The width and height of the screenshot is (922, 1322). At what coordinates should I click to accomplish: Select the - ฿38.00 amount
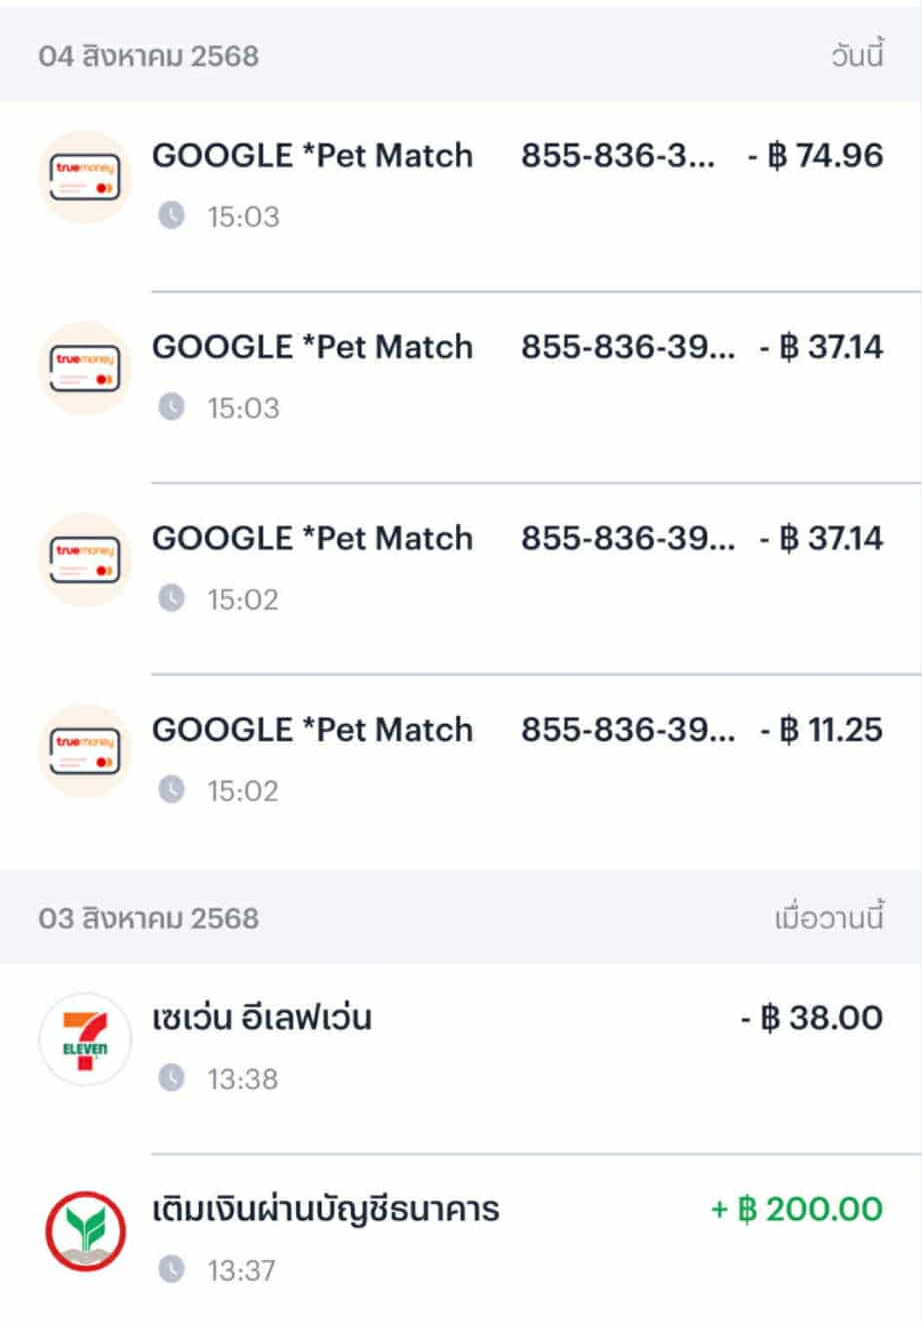tap(811, 1018)
